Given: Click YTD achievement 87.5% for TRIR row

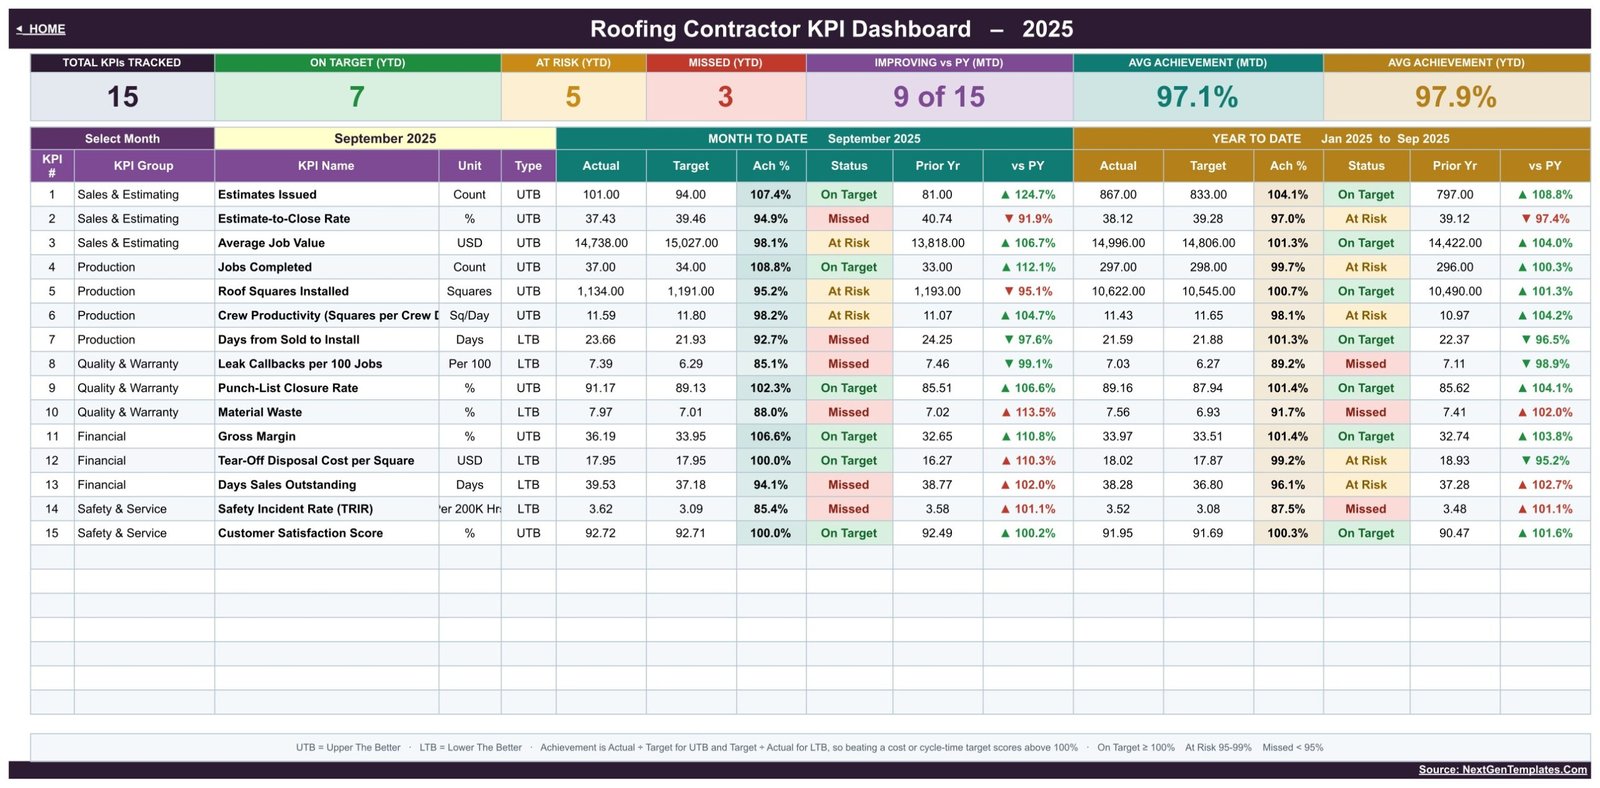Looking at the screenshot, I should 1288,509.
